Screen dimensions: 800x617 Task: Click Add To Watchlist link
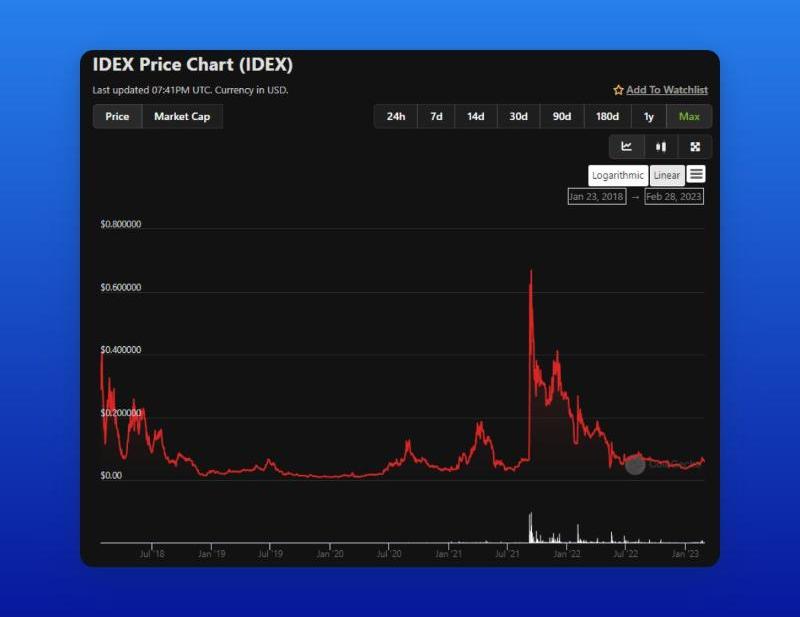click(x=667, y=90)
